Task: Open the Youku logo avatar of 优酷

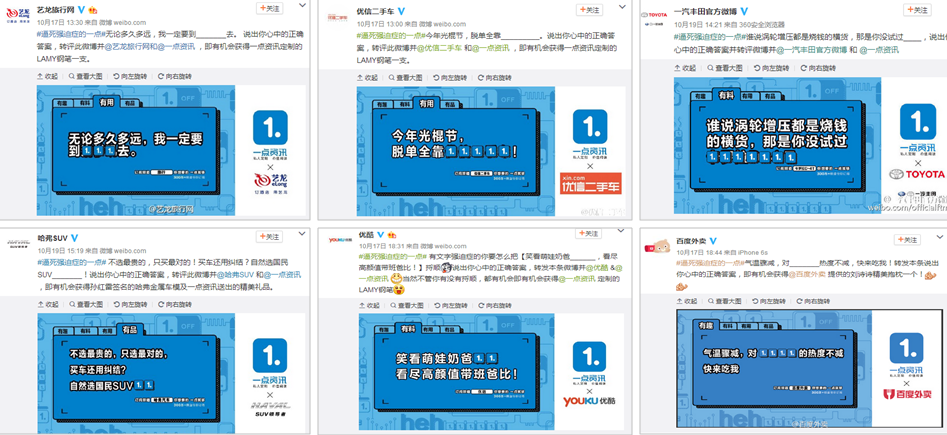Action: pos(341,240)
